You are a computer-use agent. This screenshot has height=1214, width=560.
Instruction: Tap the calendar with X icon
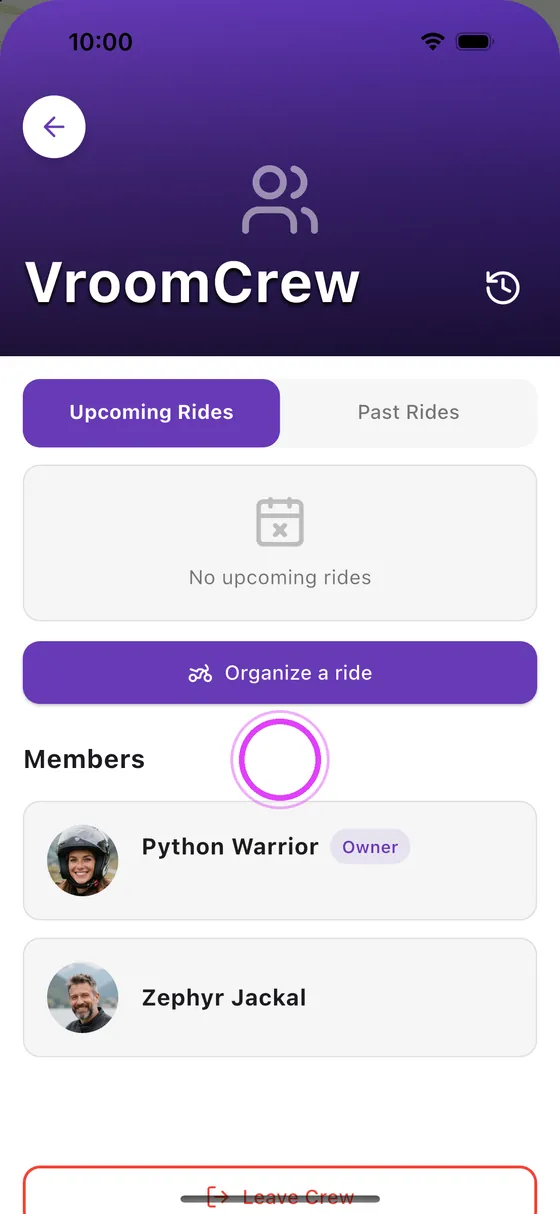pyautogui.click(x=280, y=521)
